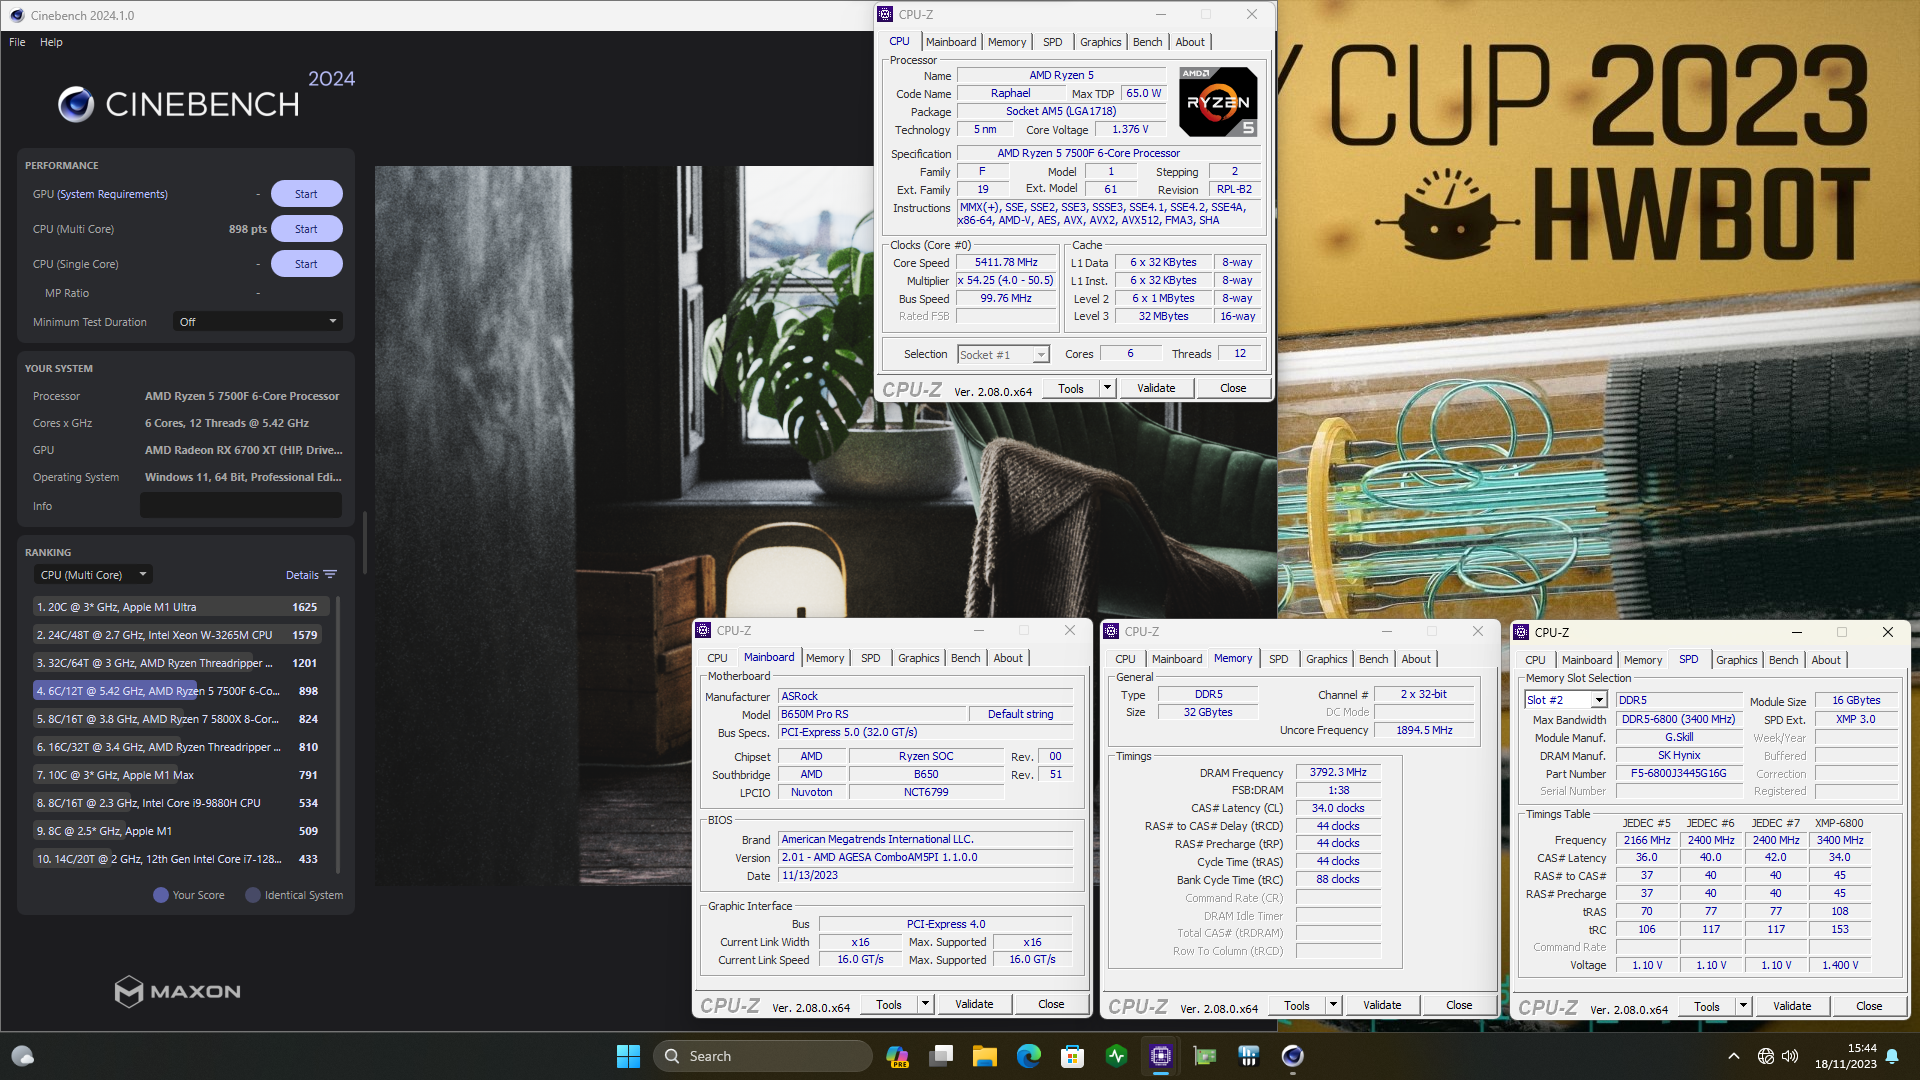Click Your Score legend dot
This screenshot has width=1920, height=1080.
pyautogui.click(x=160, y=895)
